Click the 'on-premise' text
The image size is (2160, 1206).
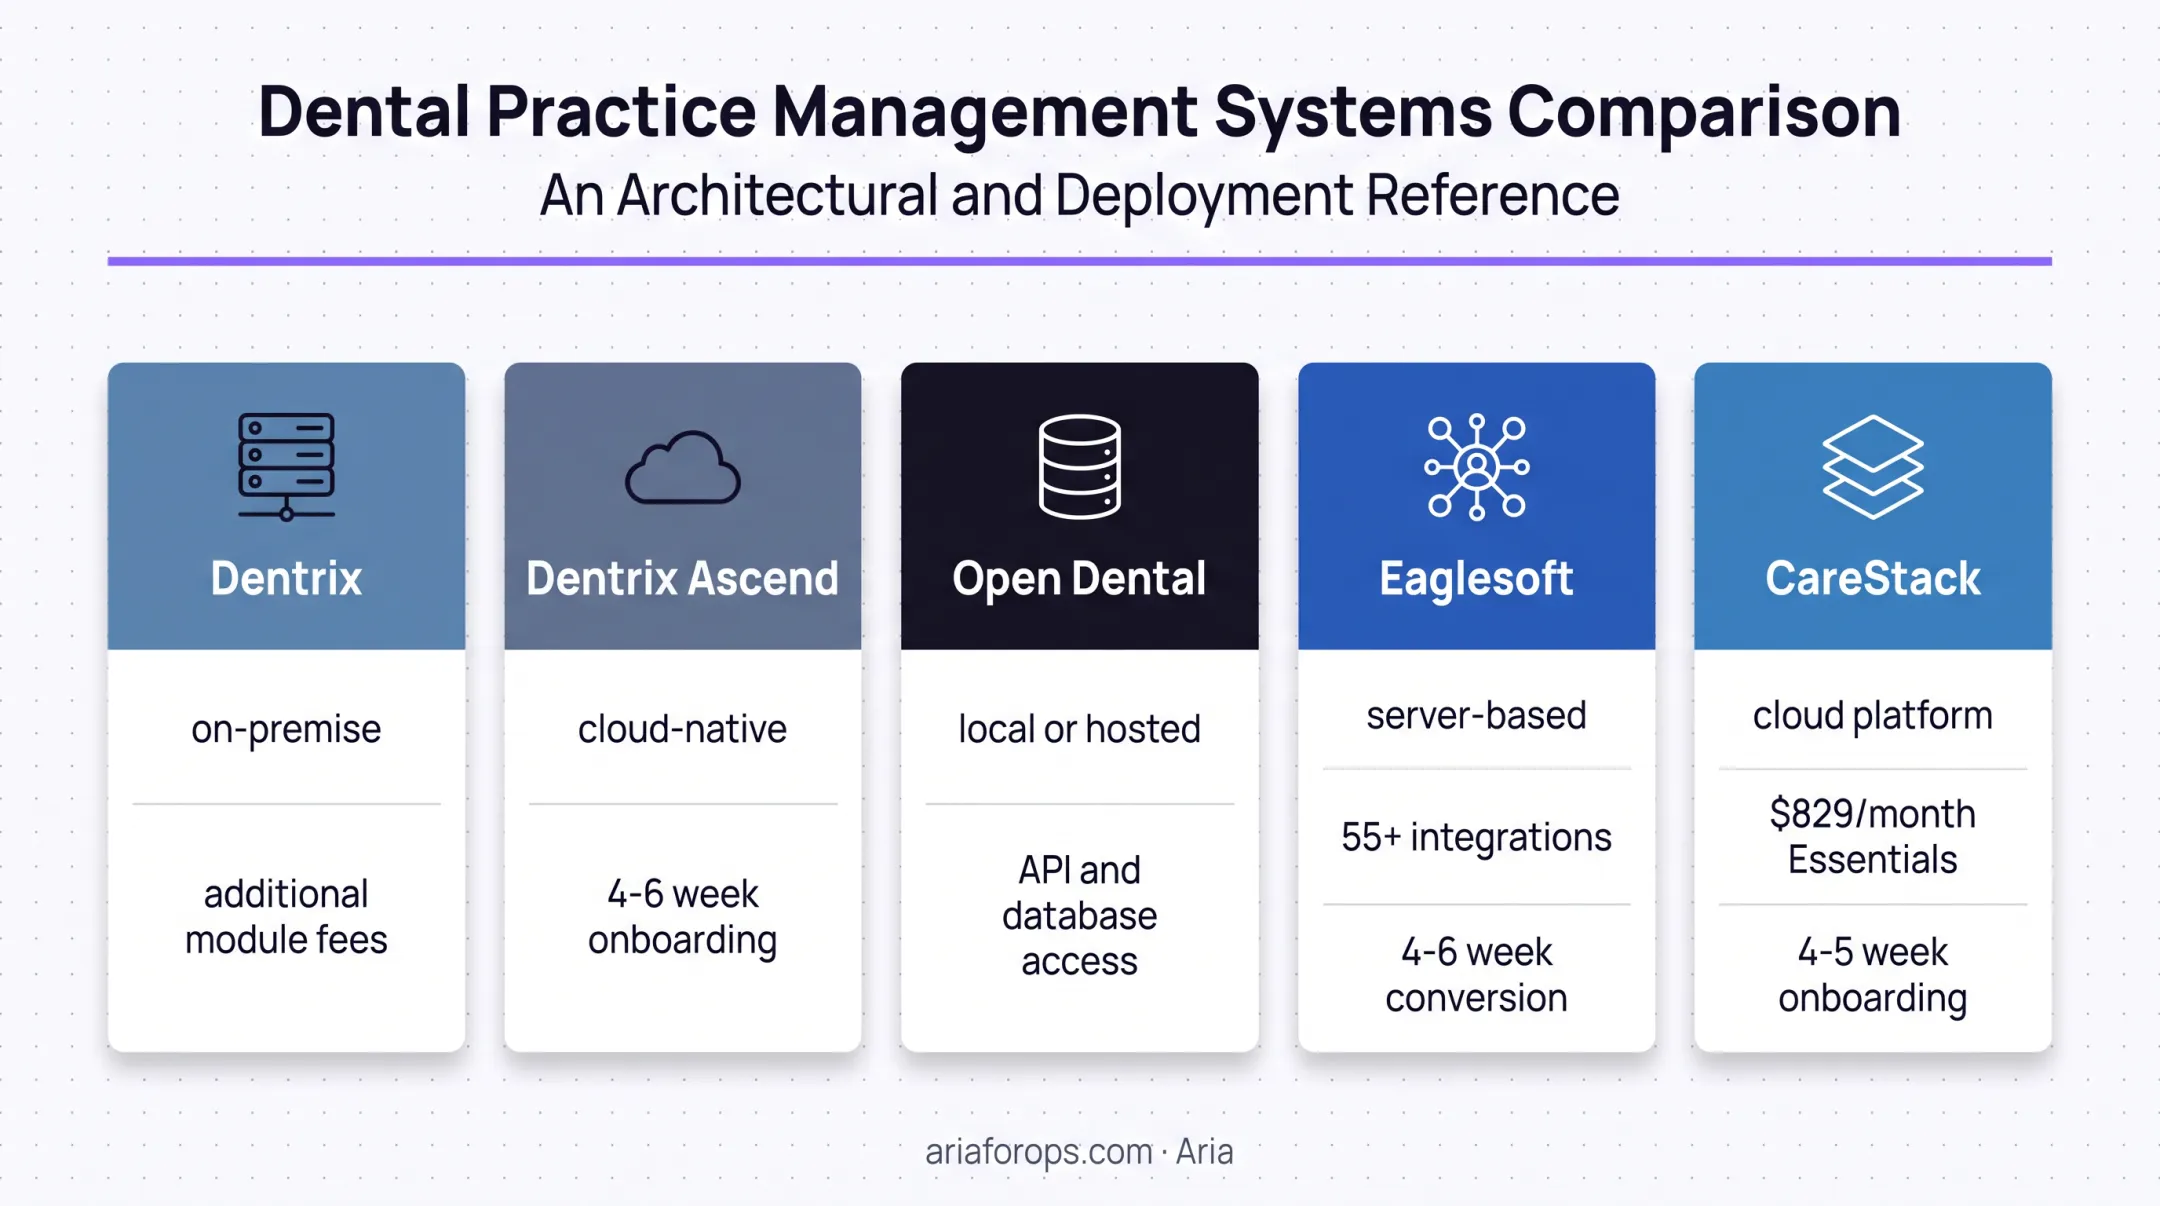click(x=286, y=730)
